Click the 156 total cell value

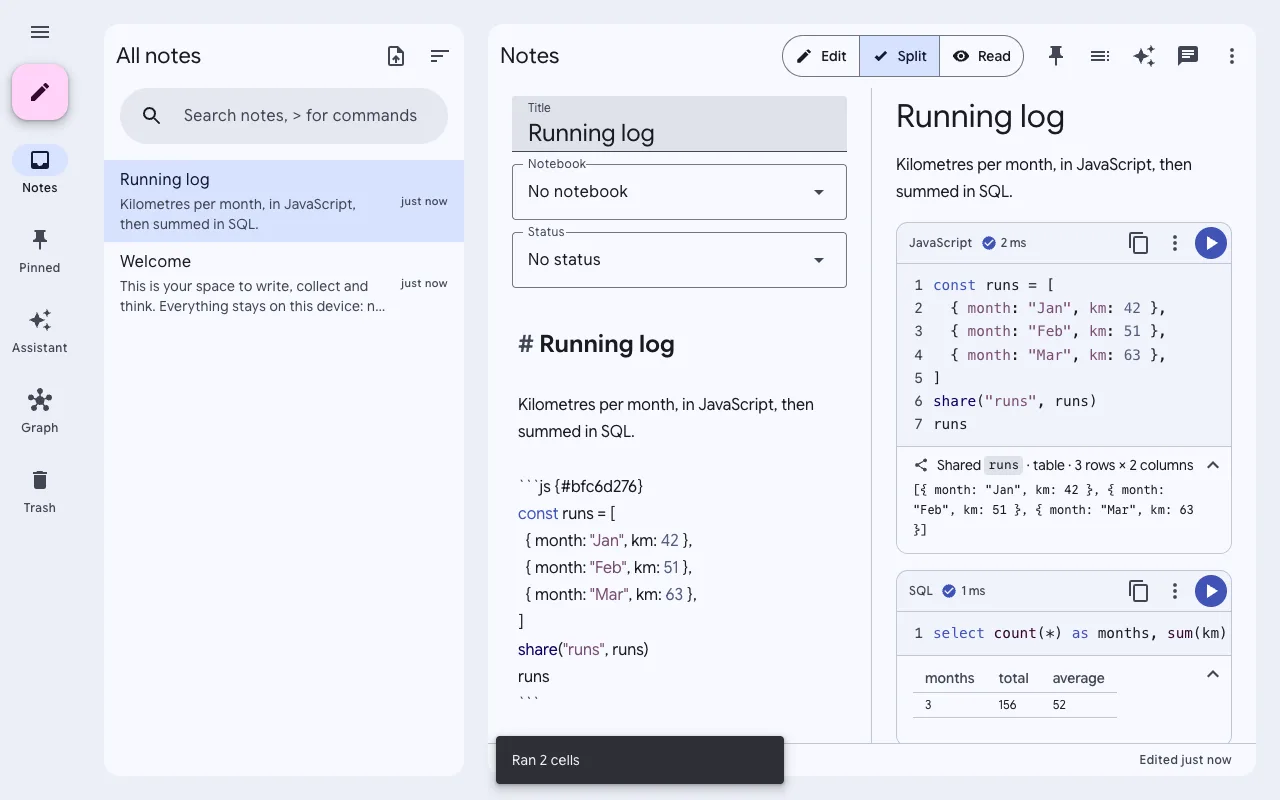pos(1007,705)
